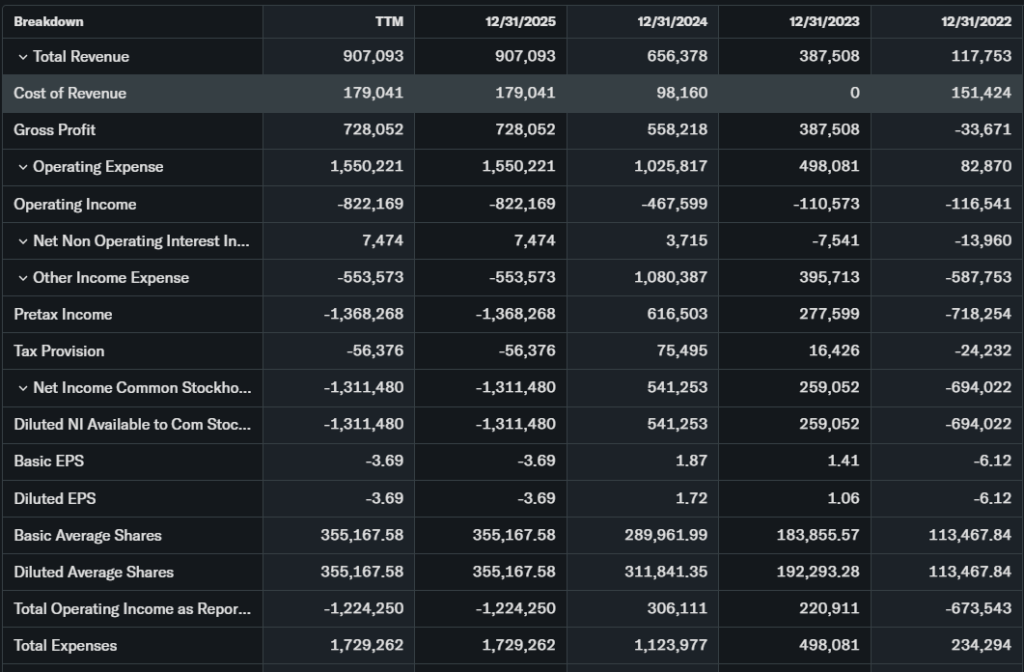Image resolution: width=1024 pixels, height=672 pixels.
Task: Click the Breakdown column header
Action: (48, 21)
